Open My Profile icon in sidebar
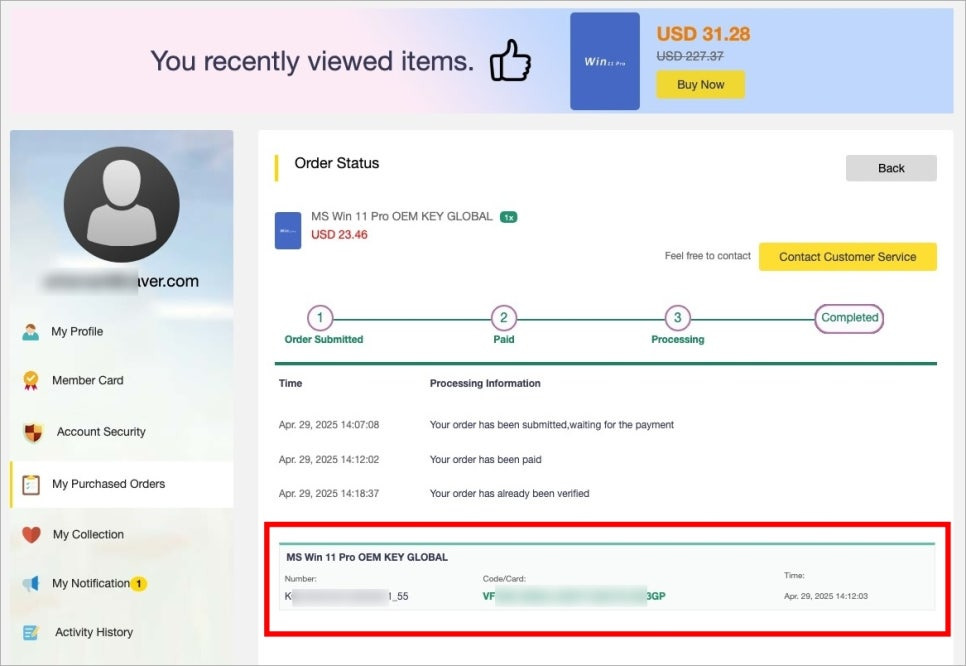 (x=30, y=331)
